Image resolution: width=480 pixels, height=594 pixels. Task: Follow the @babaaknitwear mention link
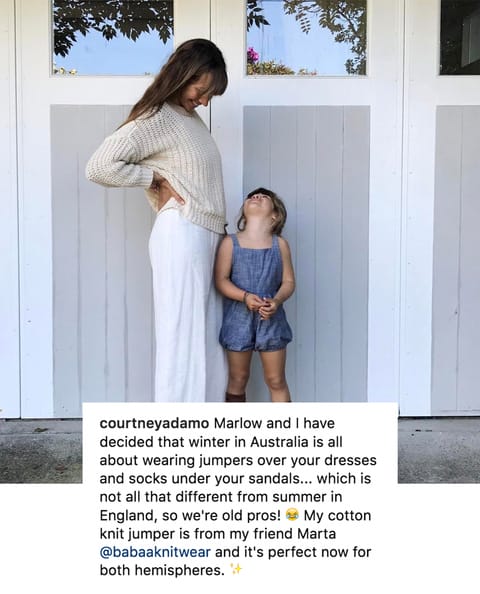click(x=155, y=552)
